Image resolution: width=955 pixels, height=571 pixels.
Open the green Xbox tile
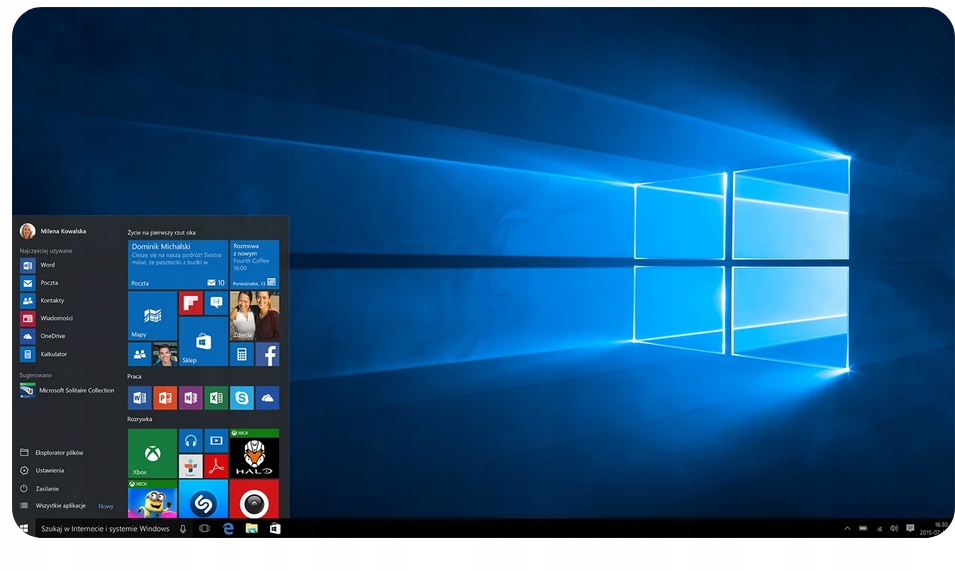coord(152,454)
